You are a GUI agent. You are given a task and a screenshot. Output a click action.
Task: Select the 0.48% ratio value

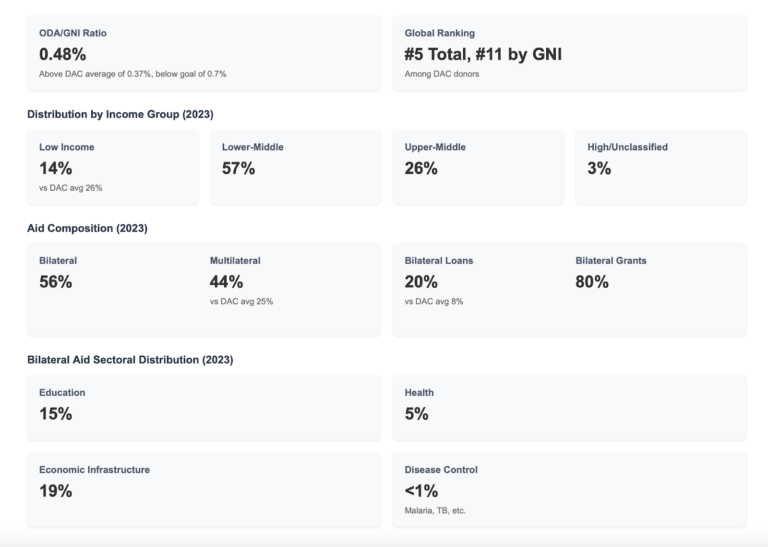click(x=63, y=54)
